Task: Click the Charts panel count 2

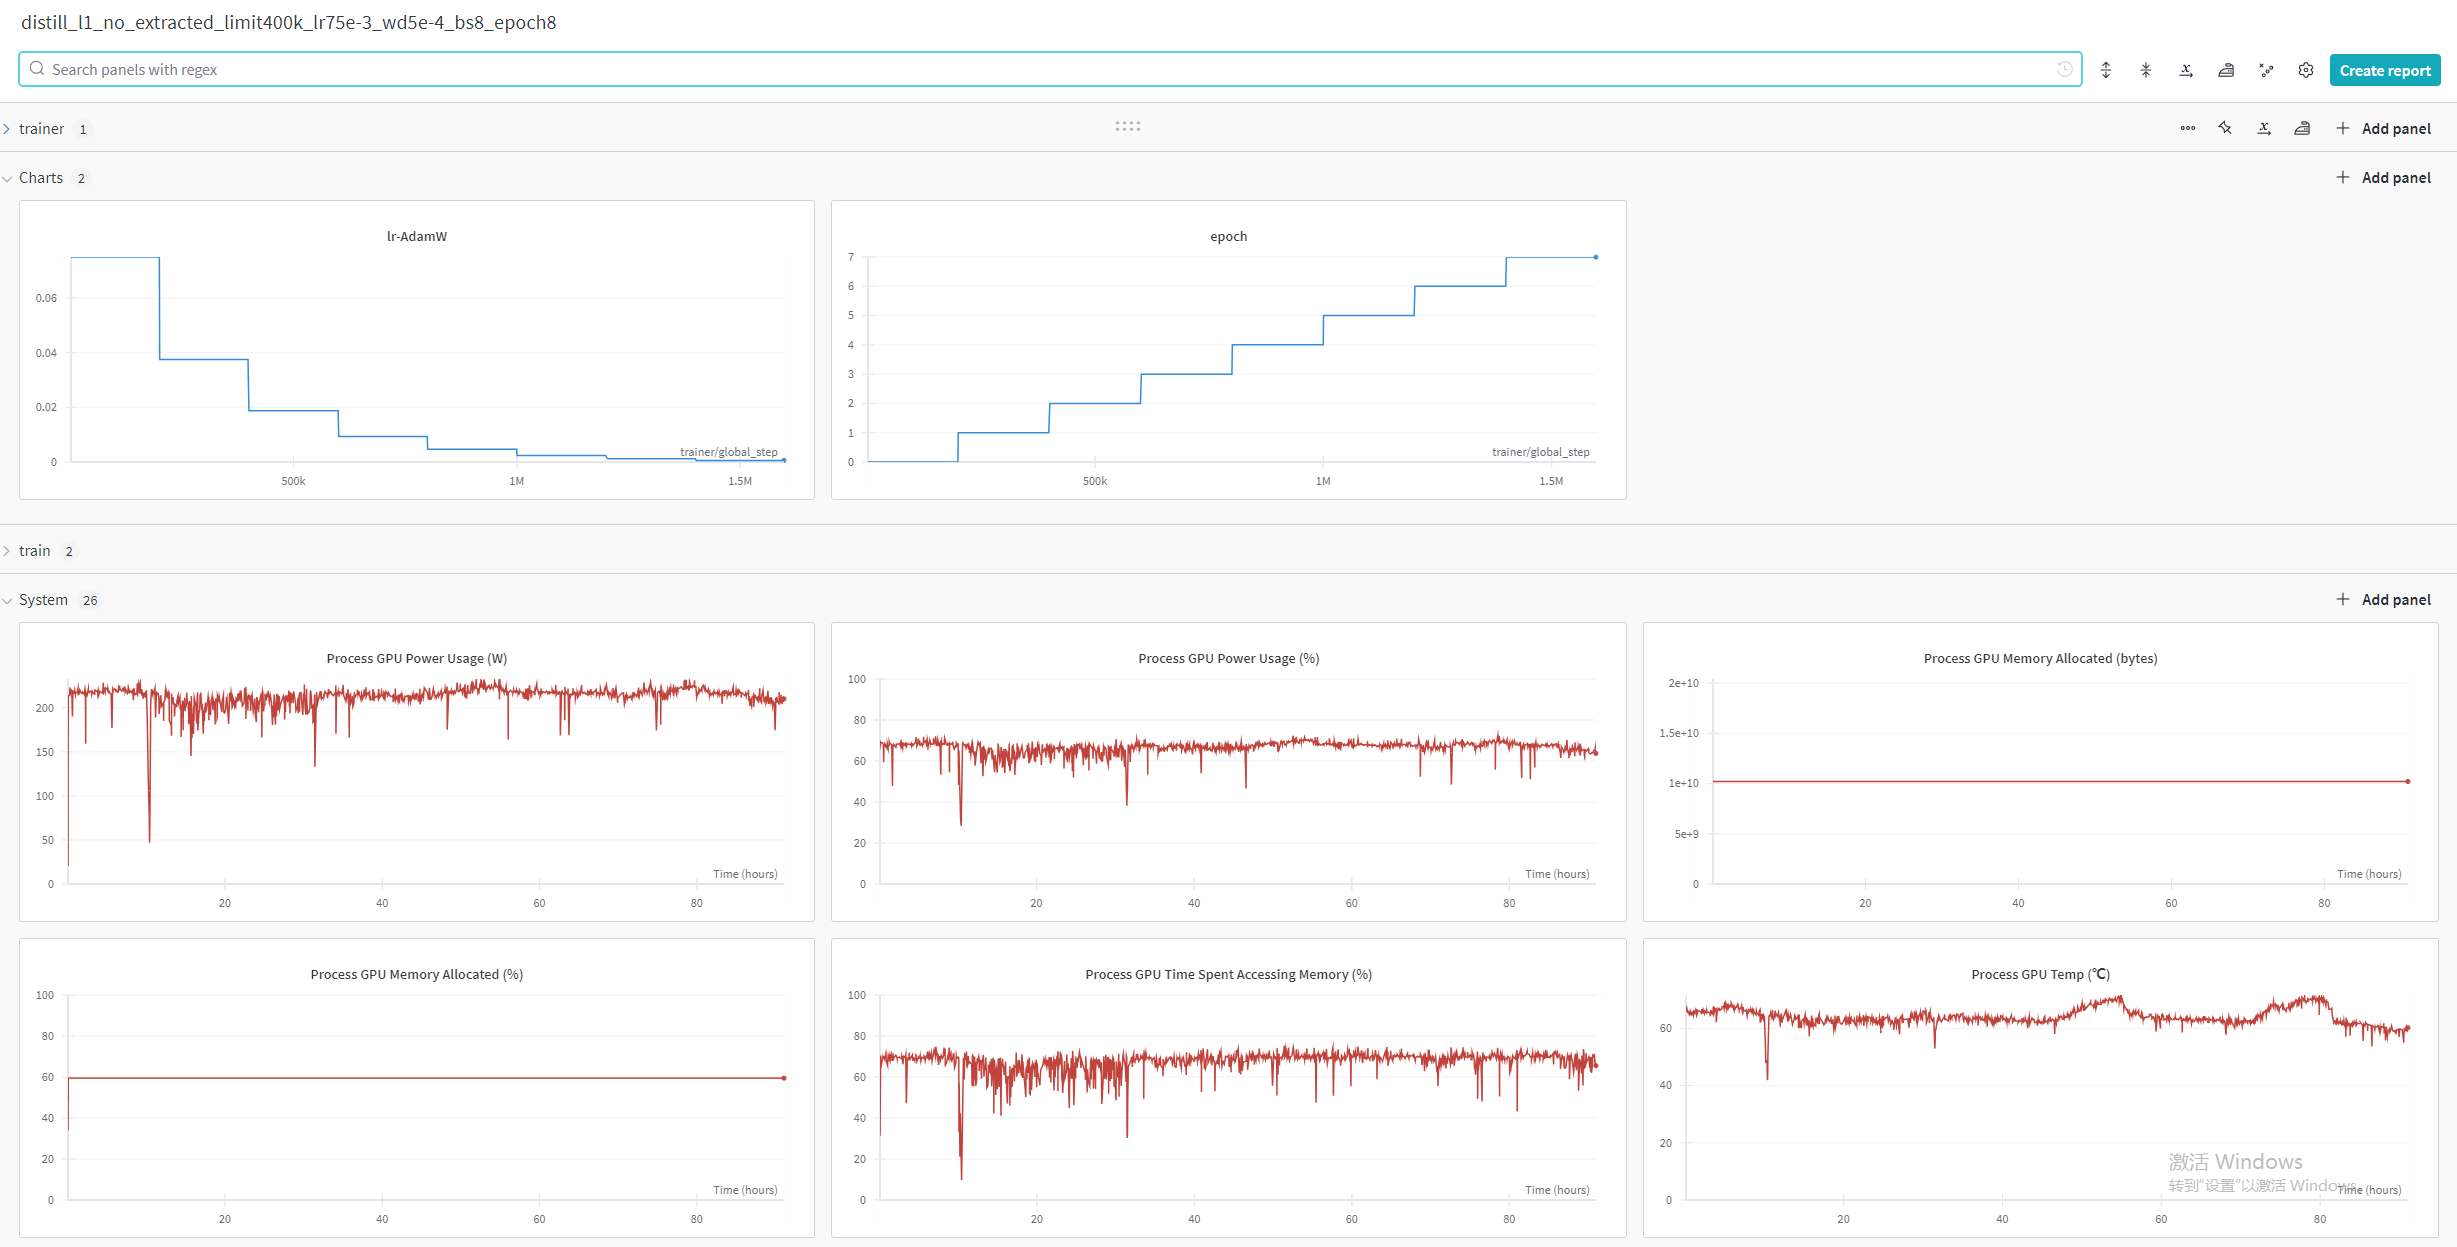Action: click(81, 178)
